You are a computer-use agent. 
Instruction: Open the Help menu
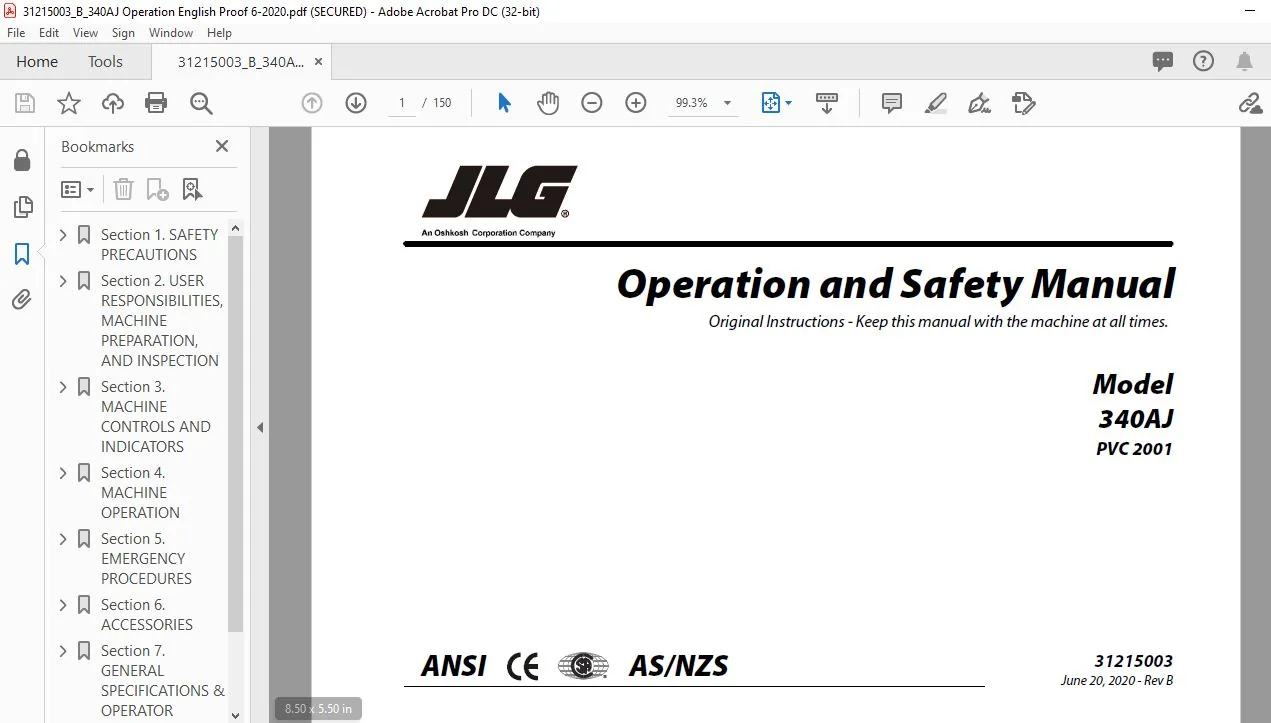(x=219, y=33)
